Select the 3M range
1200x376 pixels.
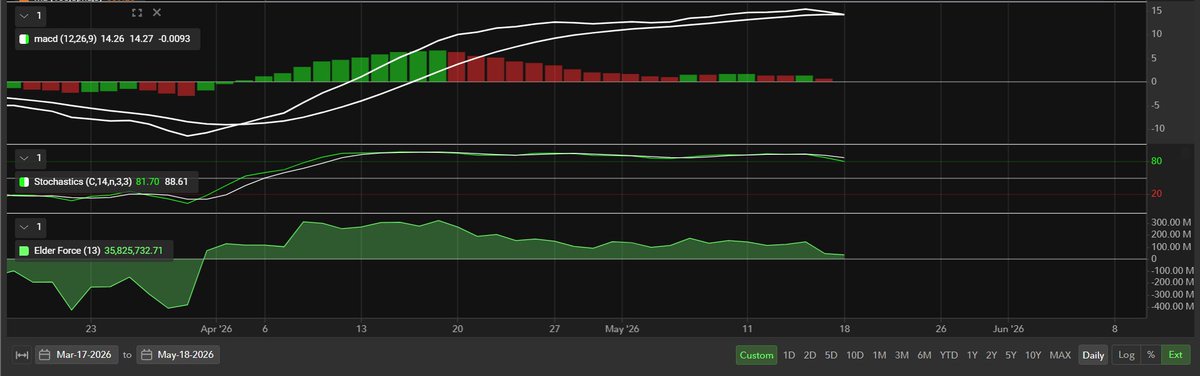[x=902, y=355]
